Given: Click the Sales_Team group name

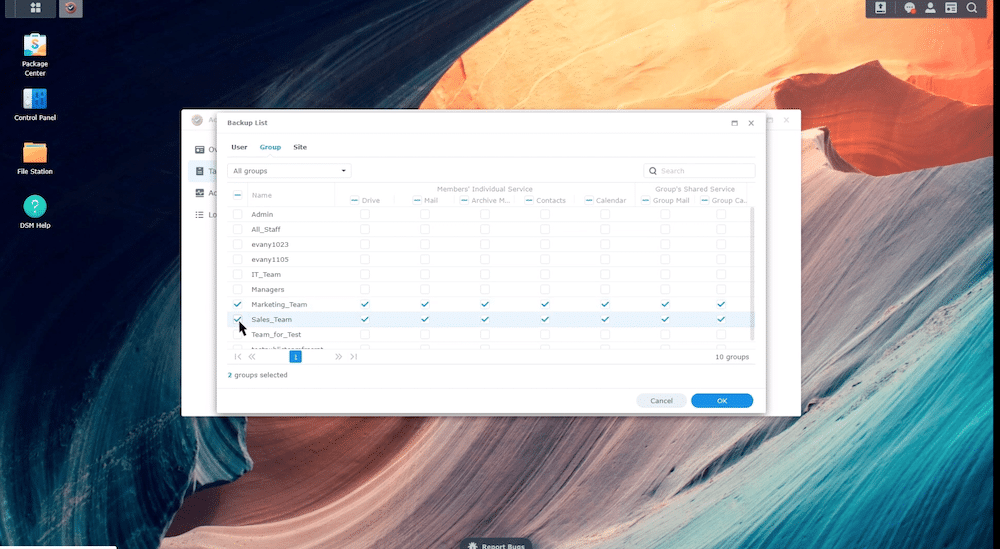Looking at the screenshot, I should coord(271,319).
